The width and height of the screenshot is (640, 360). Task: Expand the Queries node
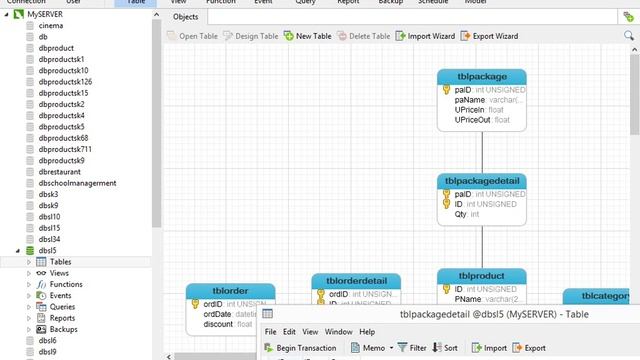[29, 307]
